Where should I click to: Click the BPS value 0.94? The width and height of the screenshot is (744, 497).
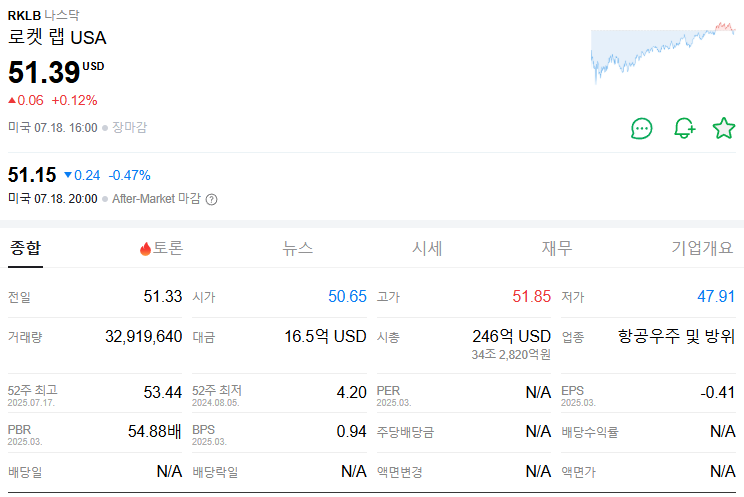[352, 431]
